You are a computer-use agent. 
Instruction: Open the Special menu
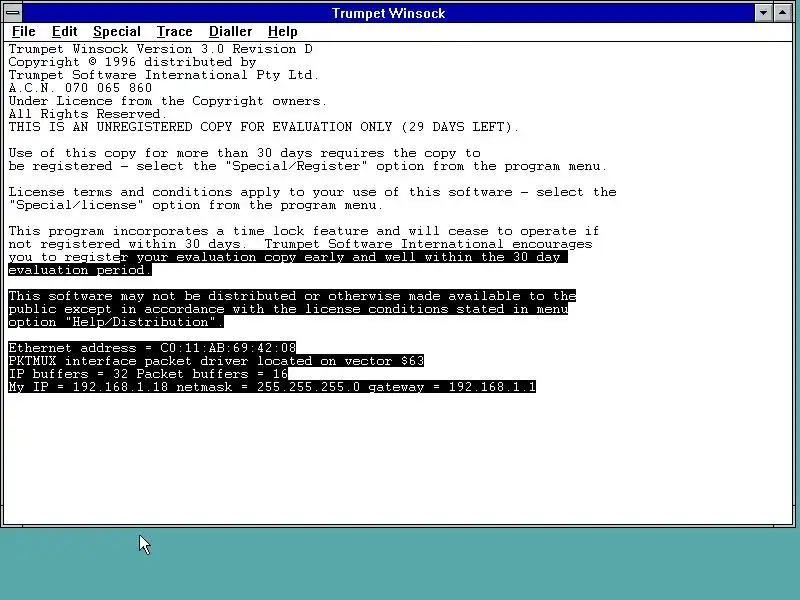coord(116,32)
